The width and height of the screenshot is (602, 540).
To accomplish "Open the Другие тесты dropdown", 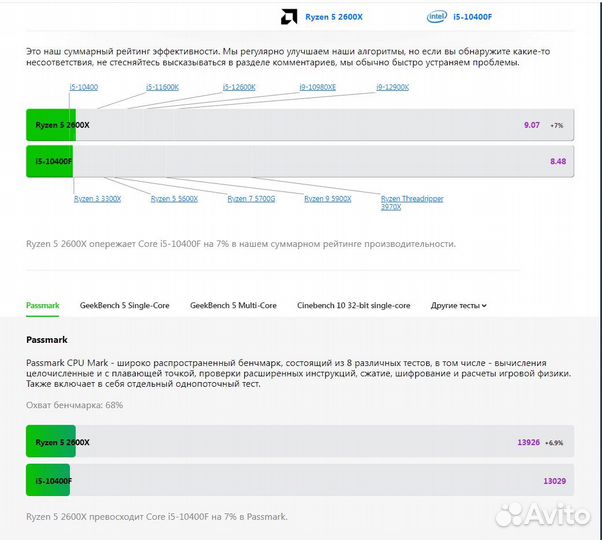I will point(458,305).
